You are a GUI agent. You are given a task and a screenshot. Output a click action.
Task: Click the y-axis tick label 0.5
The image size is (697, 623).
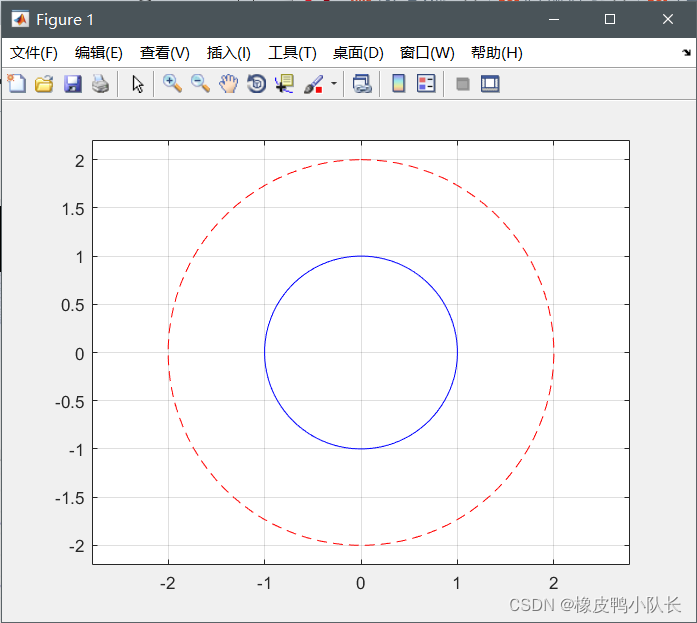pyautogui.click(x=72, y=305)
